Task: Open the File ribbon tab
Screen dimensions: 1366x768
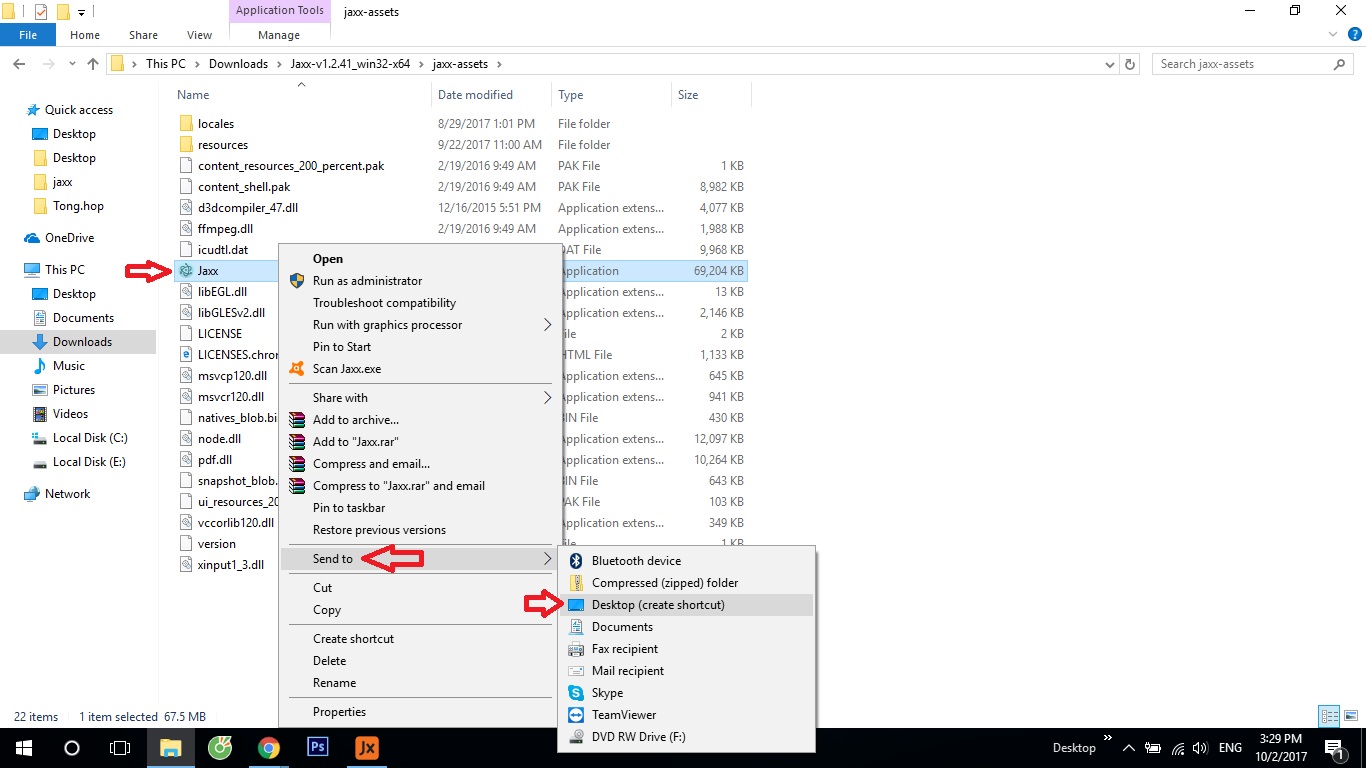Action: pyautogui.click(x=28, y=35)
